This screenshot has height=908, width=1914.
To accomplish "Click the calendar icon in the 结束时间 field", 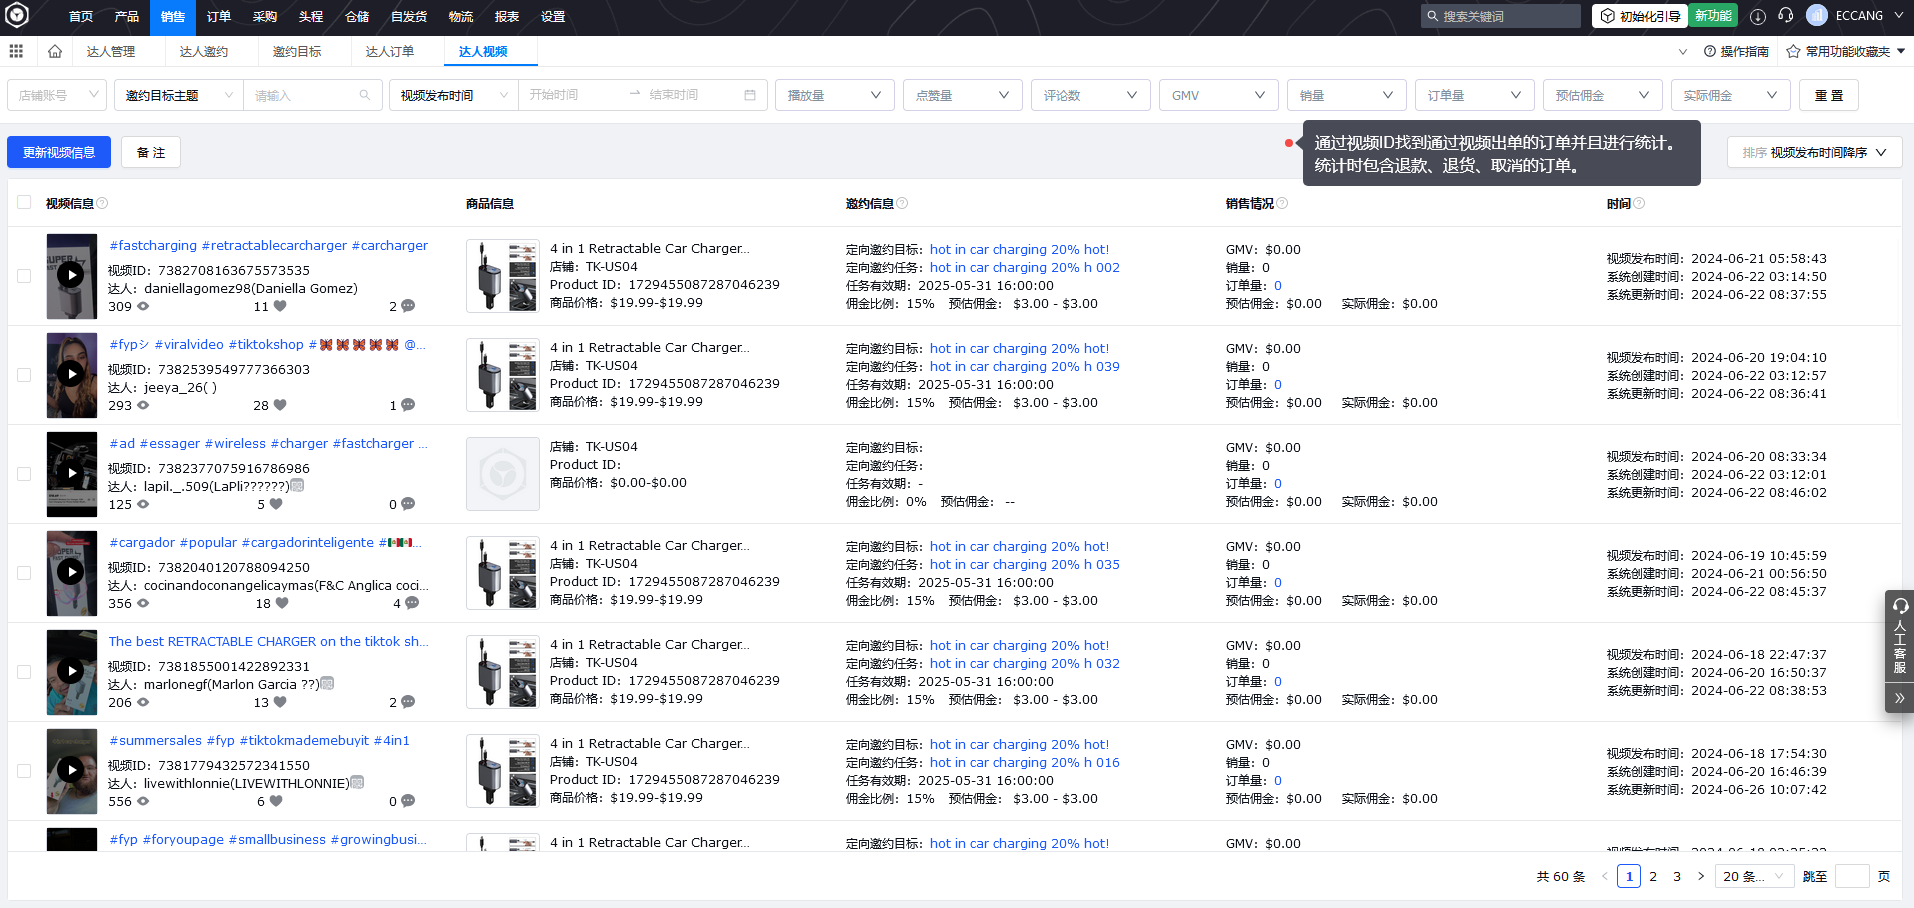I will point(750,94).
